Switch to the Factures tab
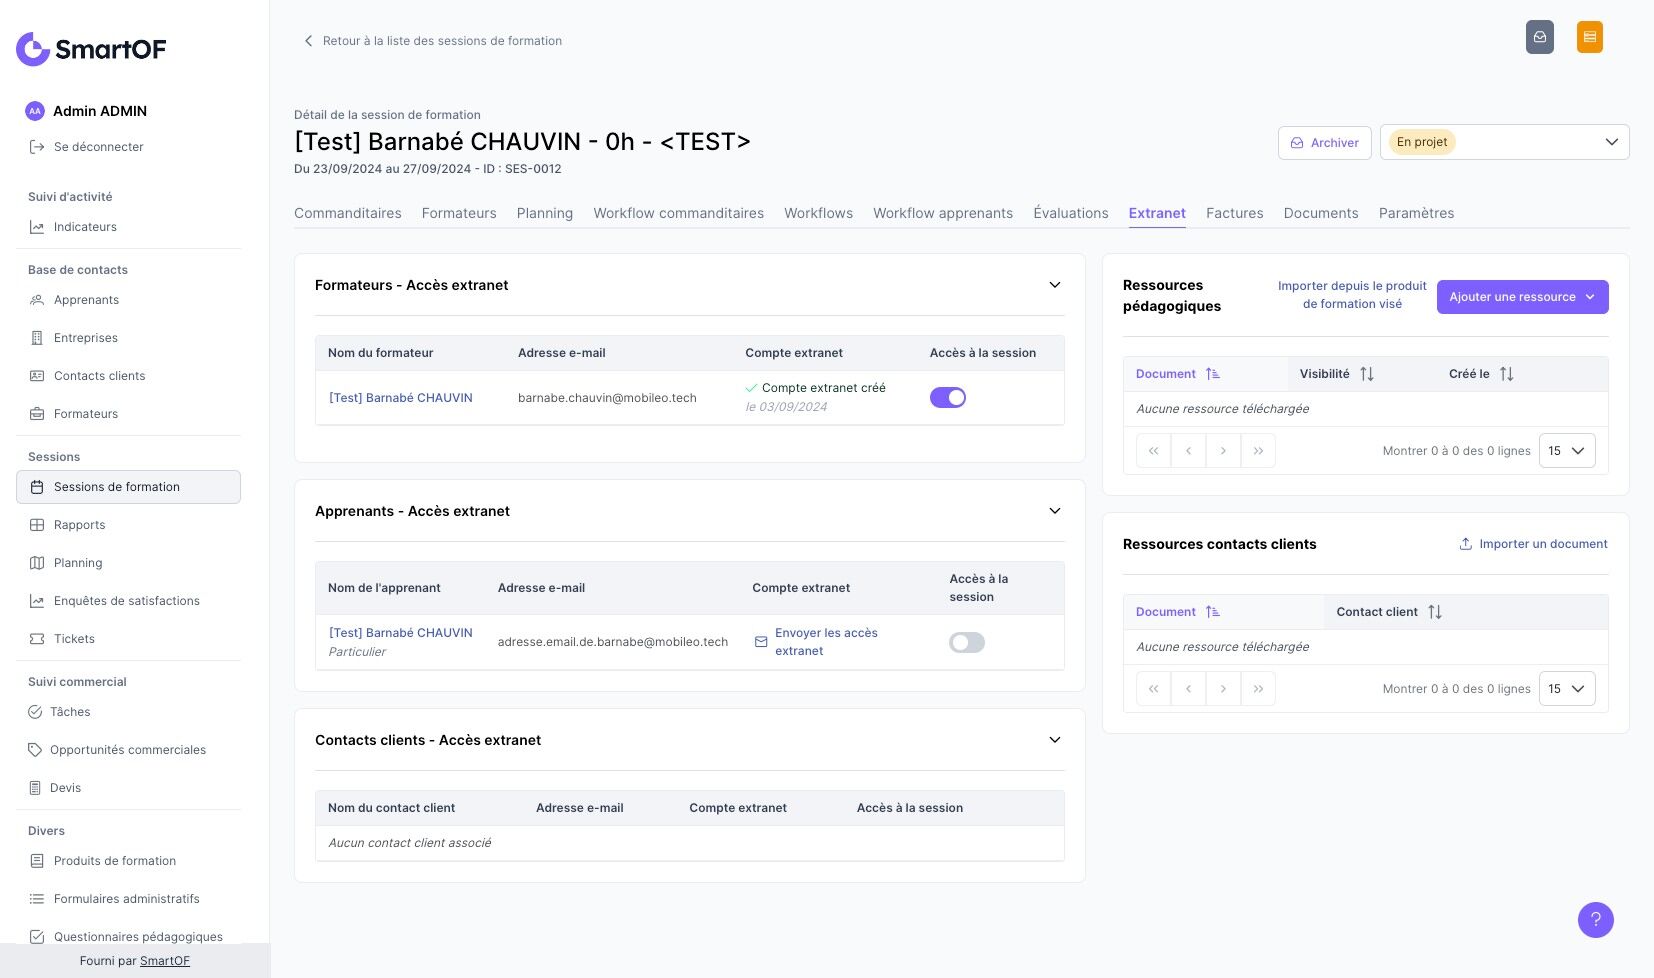 tap(1234, 213)
